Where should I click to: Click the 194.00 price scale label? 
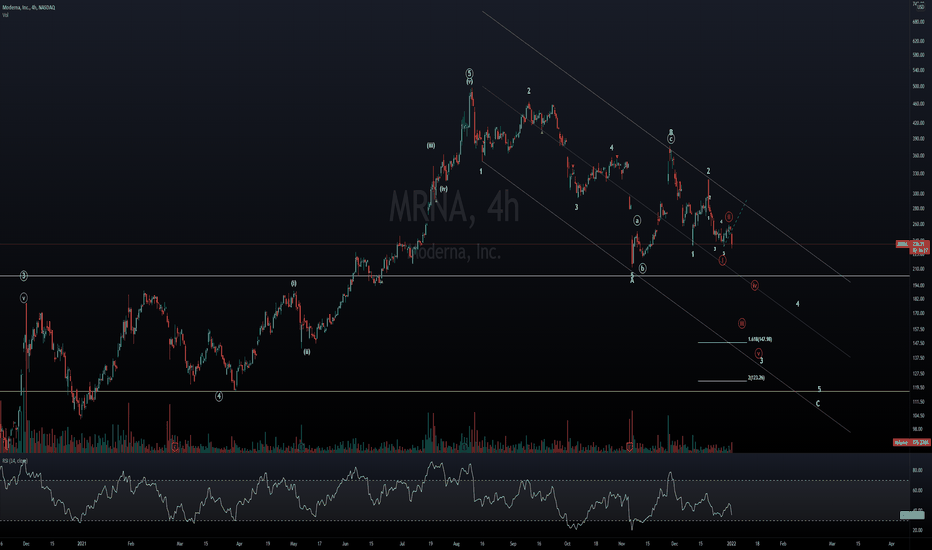[918, 285]
